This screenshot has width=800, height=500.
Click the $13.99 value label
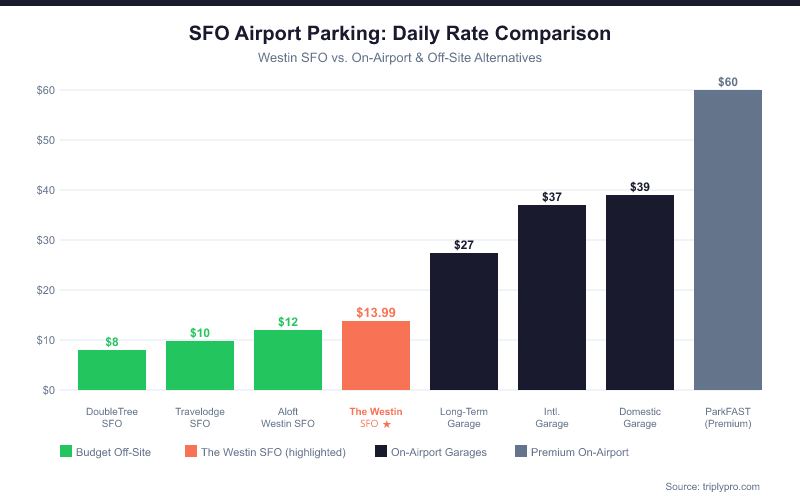click(376, 313)
